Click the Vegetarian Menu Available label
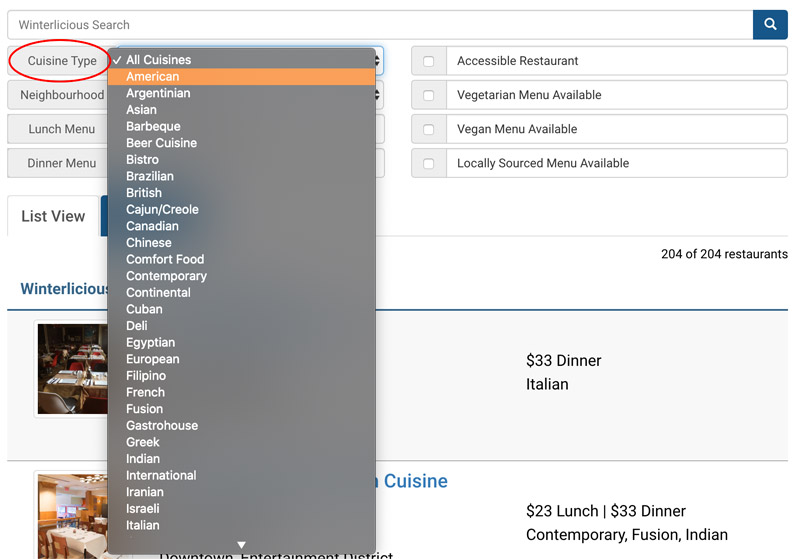Viewport: 800px width, 559px height. [x=529, y=95]
